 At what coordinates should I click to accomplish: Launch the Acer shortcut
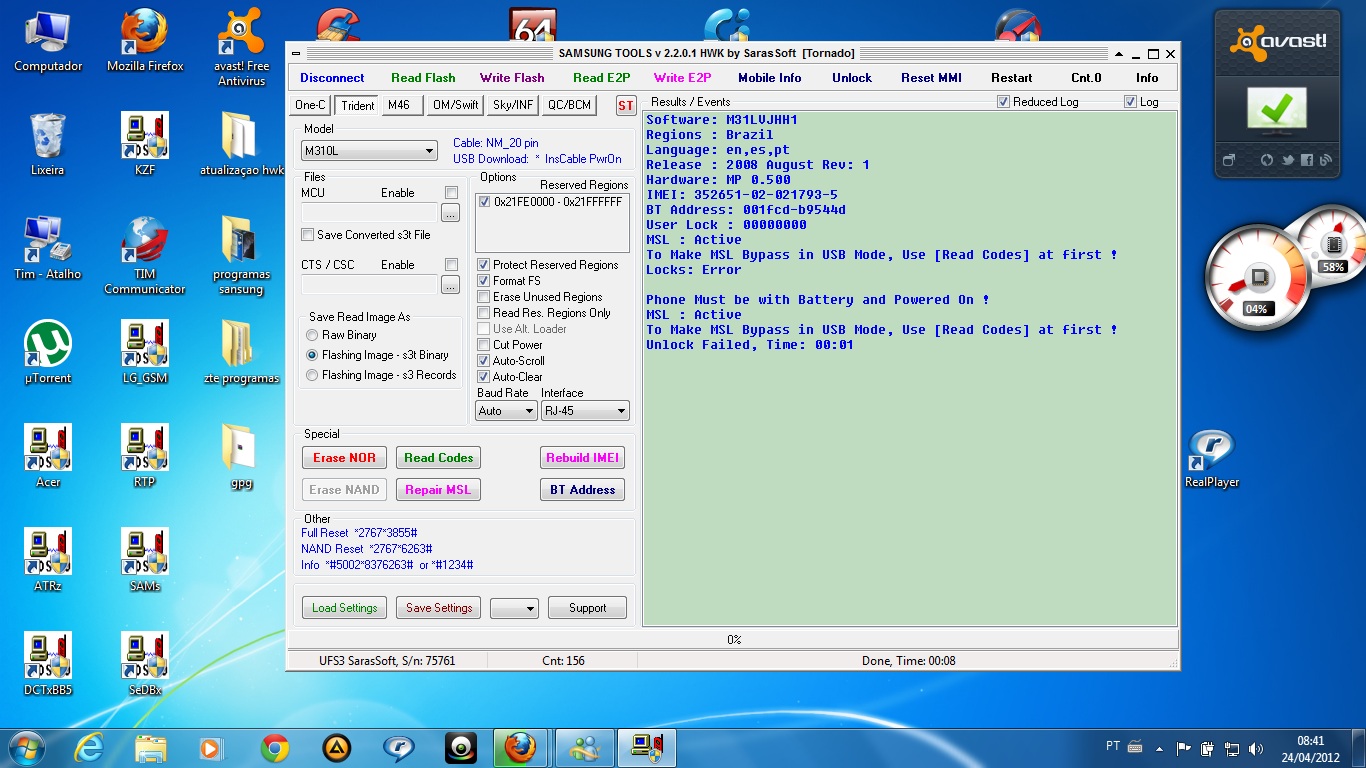pyautogui.click(x=48, y=457)
